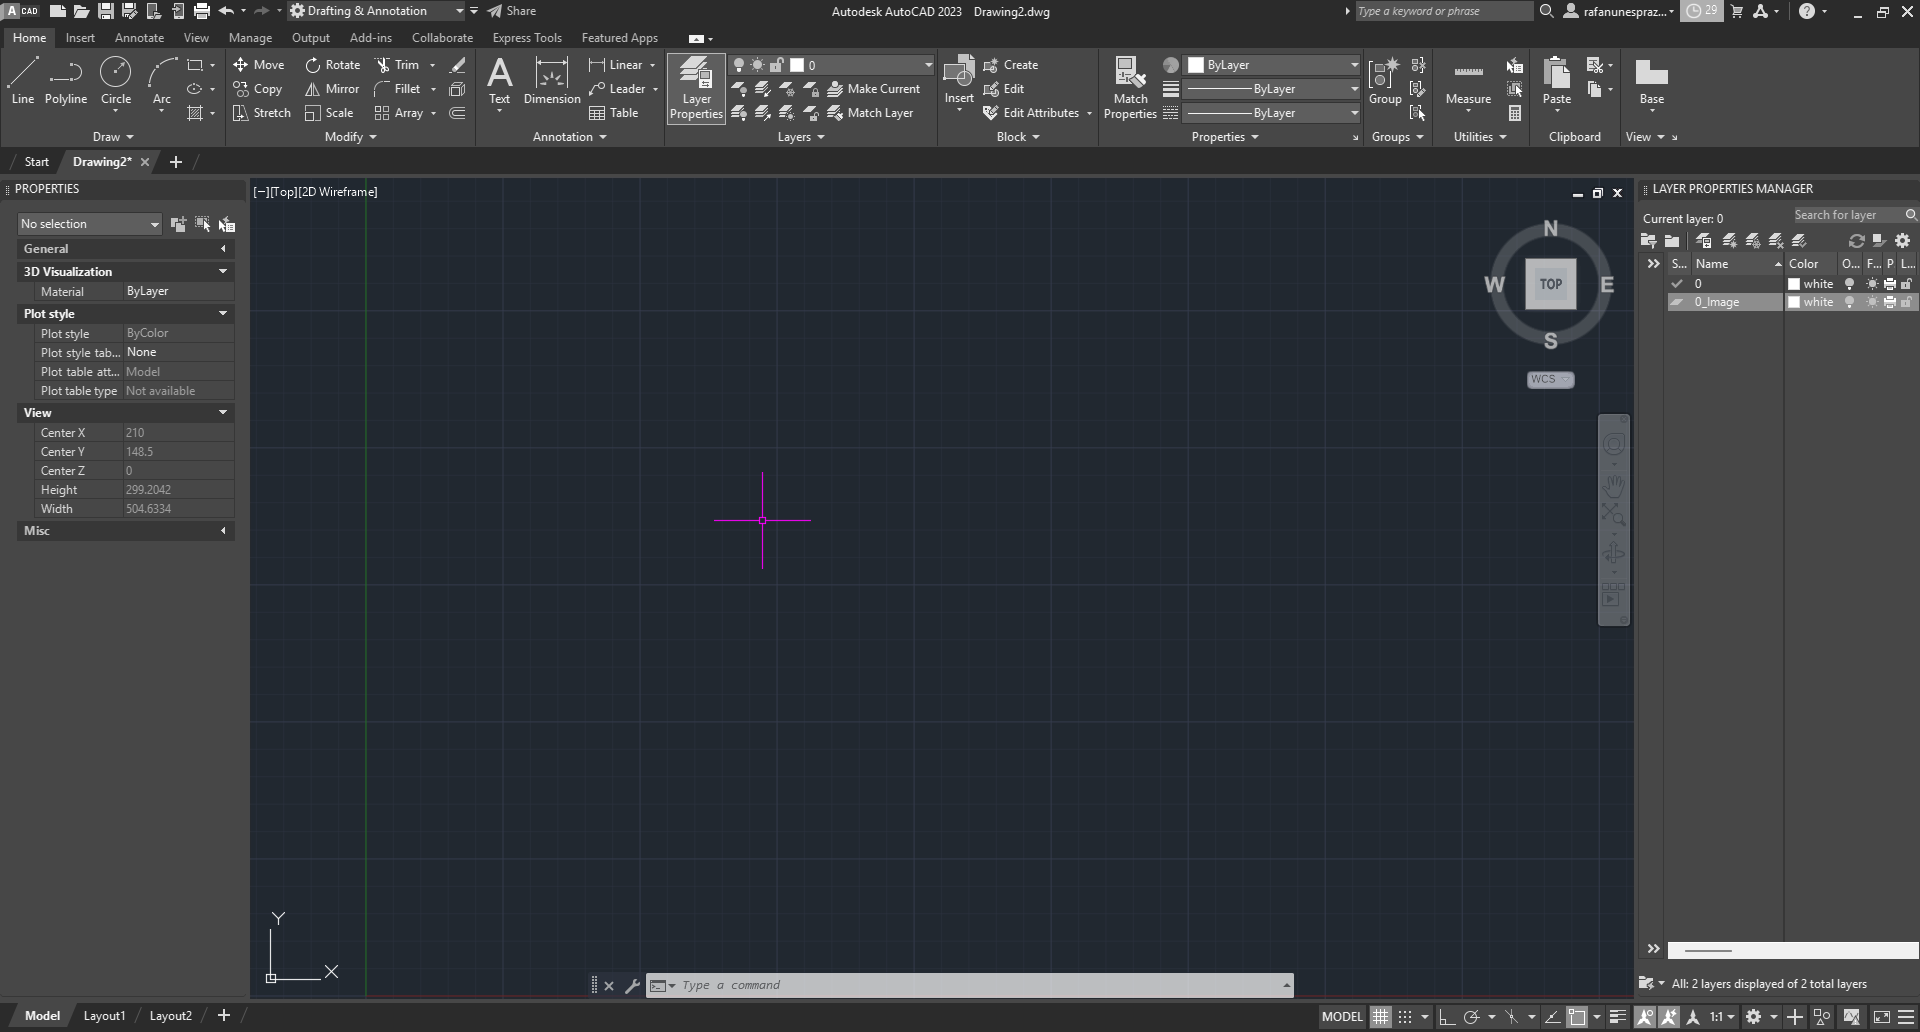The image size is (1920, 1032).
Task: Click the Match Properties tool
Action: tap(1129, 88)
